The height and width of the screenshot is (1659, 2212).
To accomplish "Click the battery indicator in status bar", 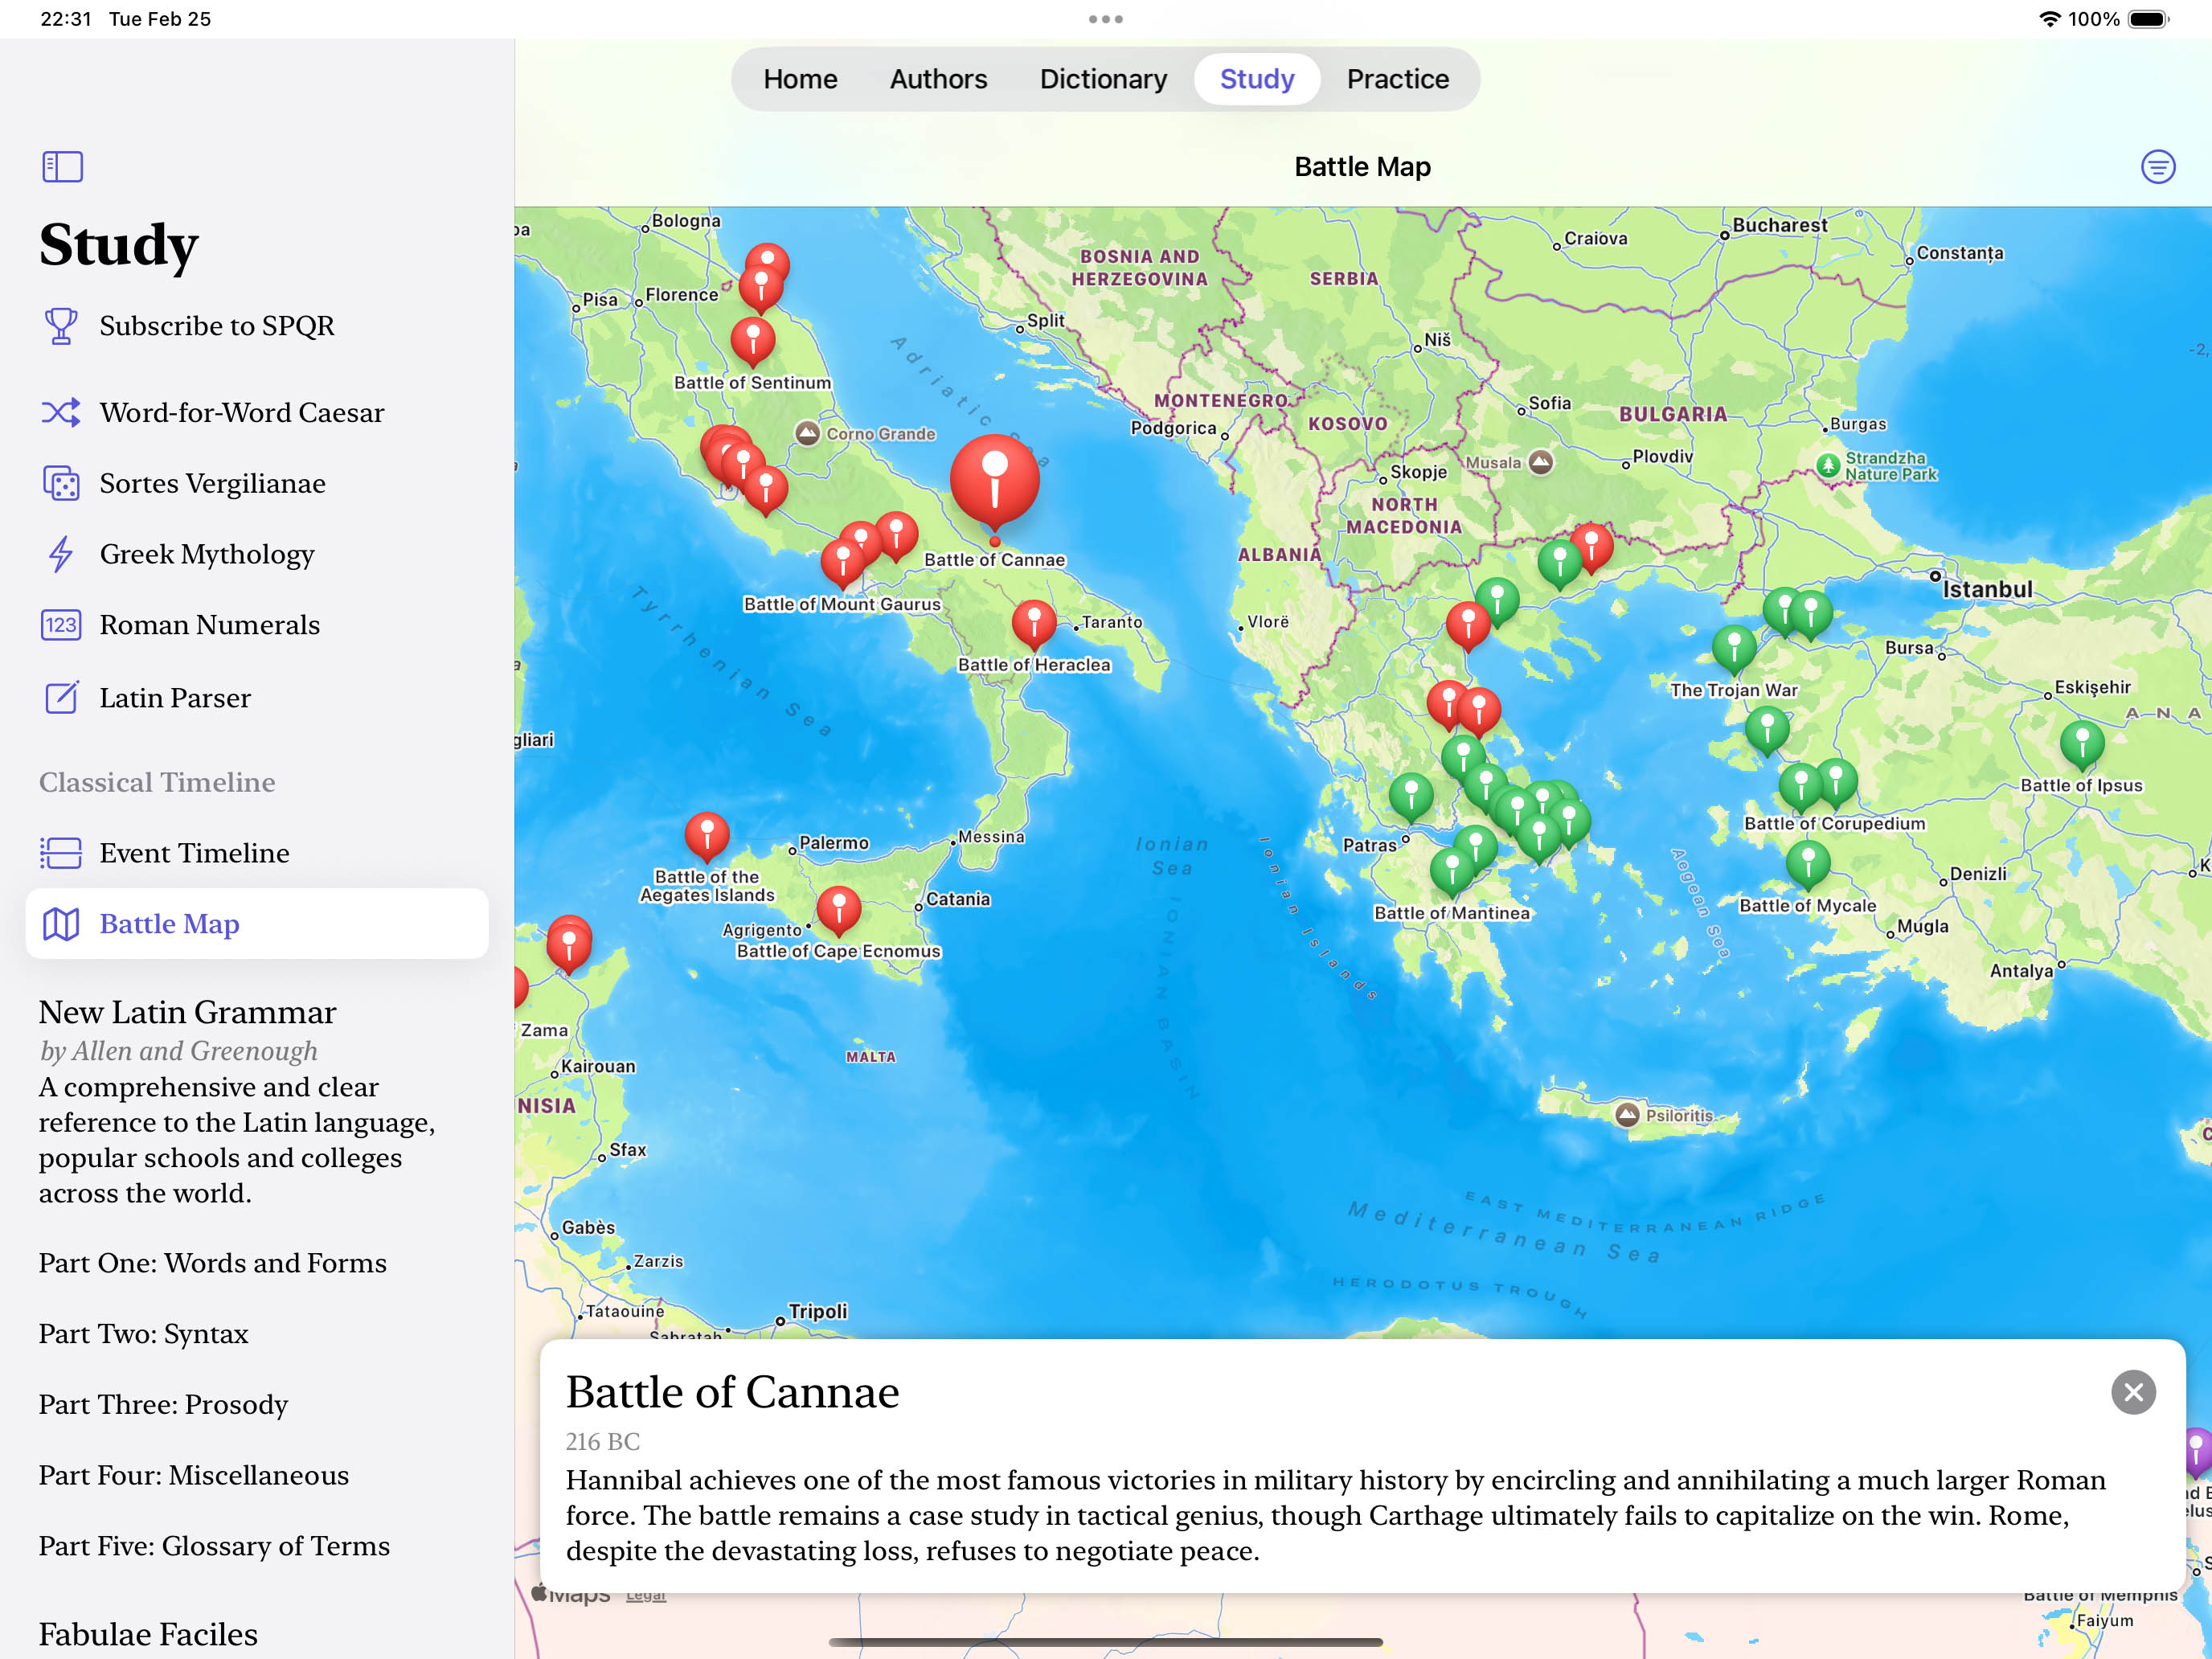I will [2148, 19].
